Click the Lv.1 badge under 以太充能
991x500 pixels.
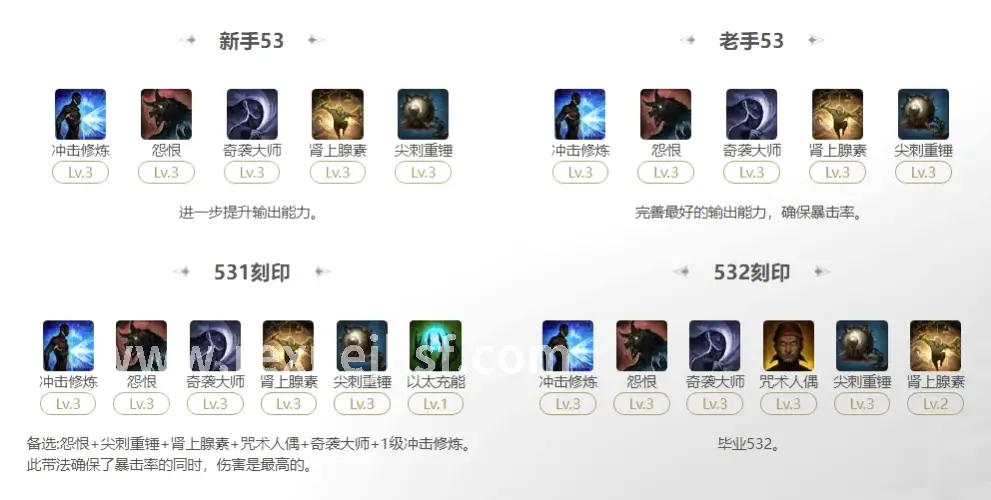pyautogui.click(x=435, y=404)
